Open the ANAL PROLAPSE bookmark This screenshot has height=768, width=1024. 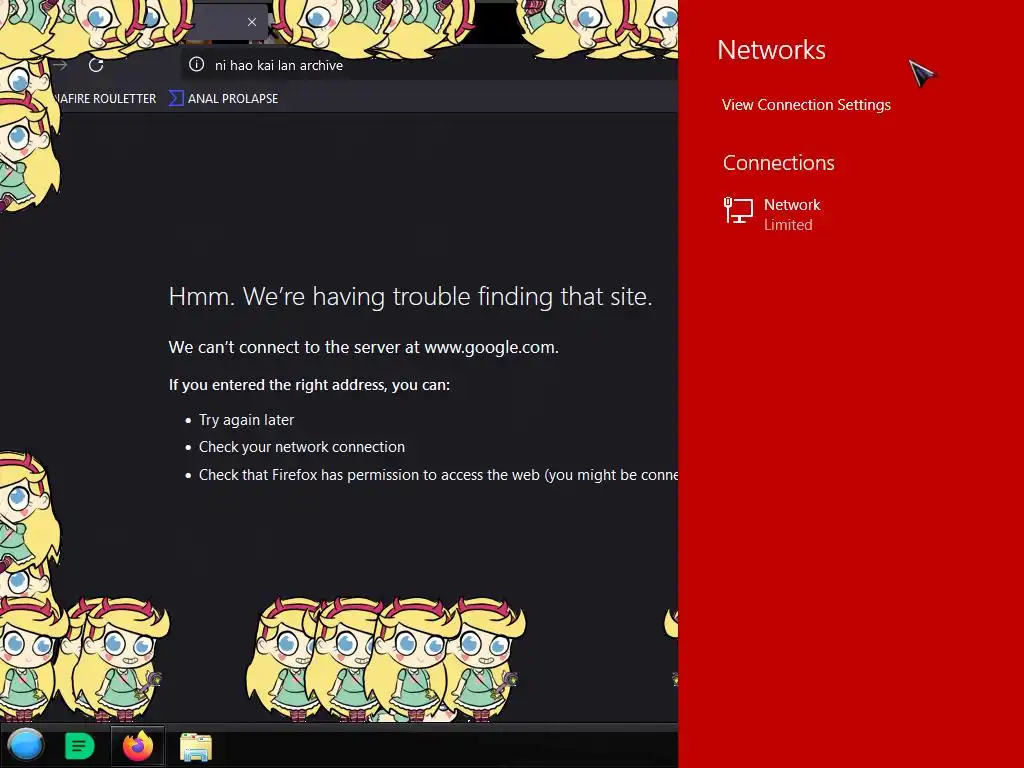224,99
